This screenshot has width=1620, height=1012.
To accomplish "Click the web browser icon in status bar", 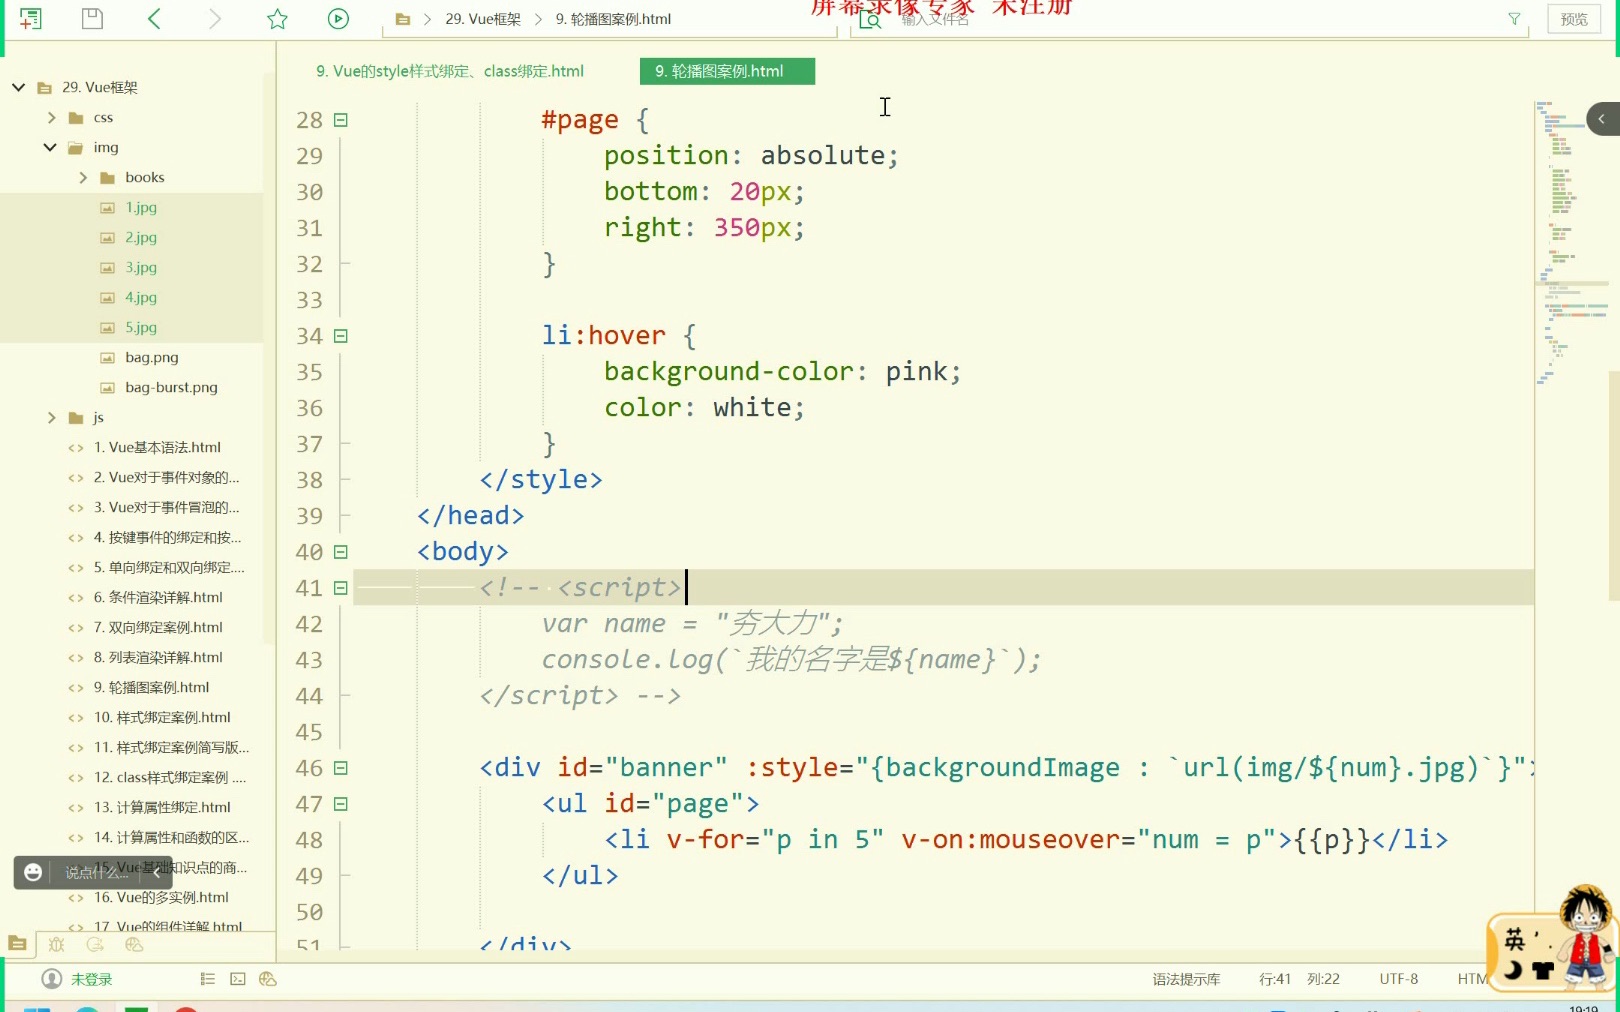I will (x=268, y=979).
